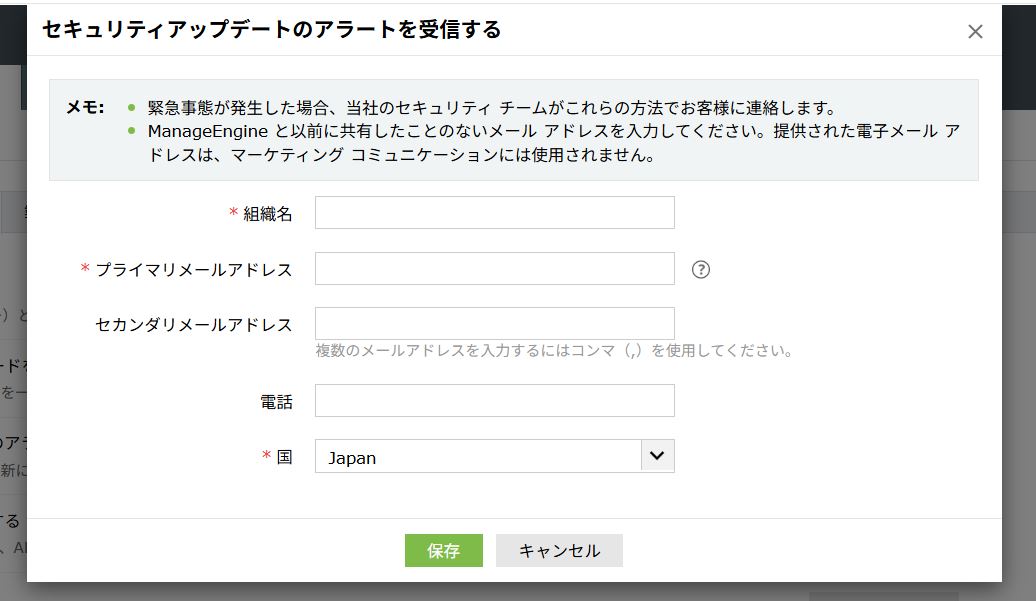Screen dimensions: 1036x601
Task: Expand country list via chevron arrow
Action: pos(657,456)
